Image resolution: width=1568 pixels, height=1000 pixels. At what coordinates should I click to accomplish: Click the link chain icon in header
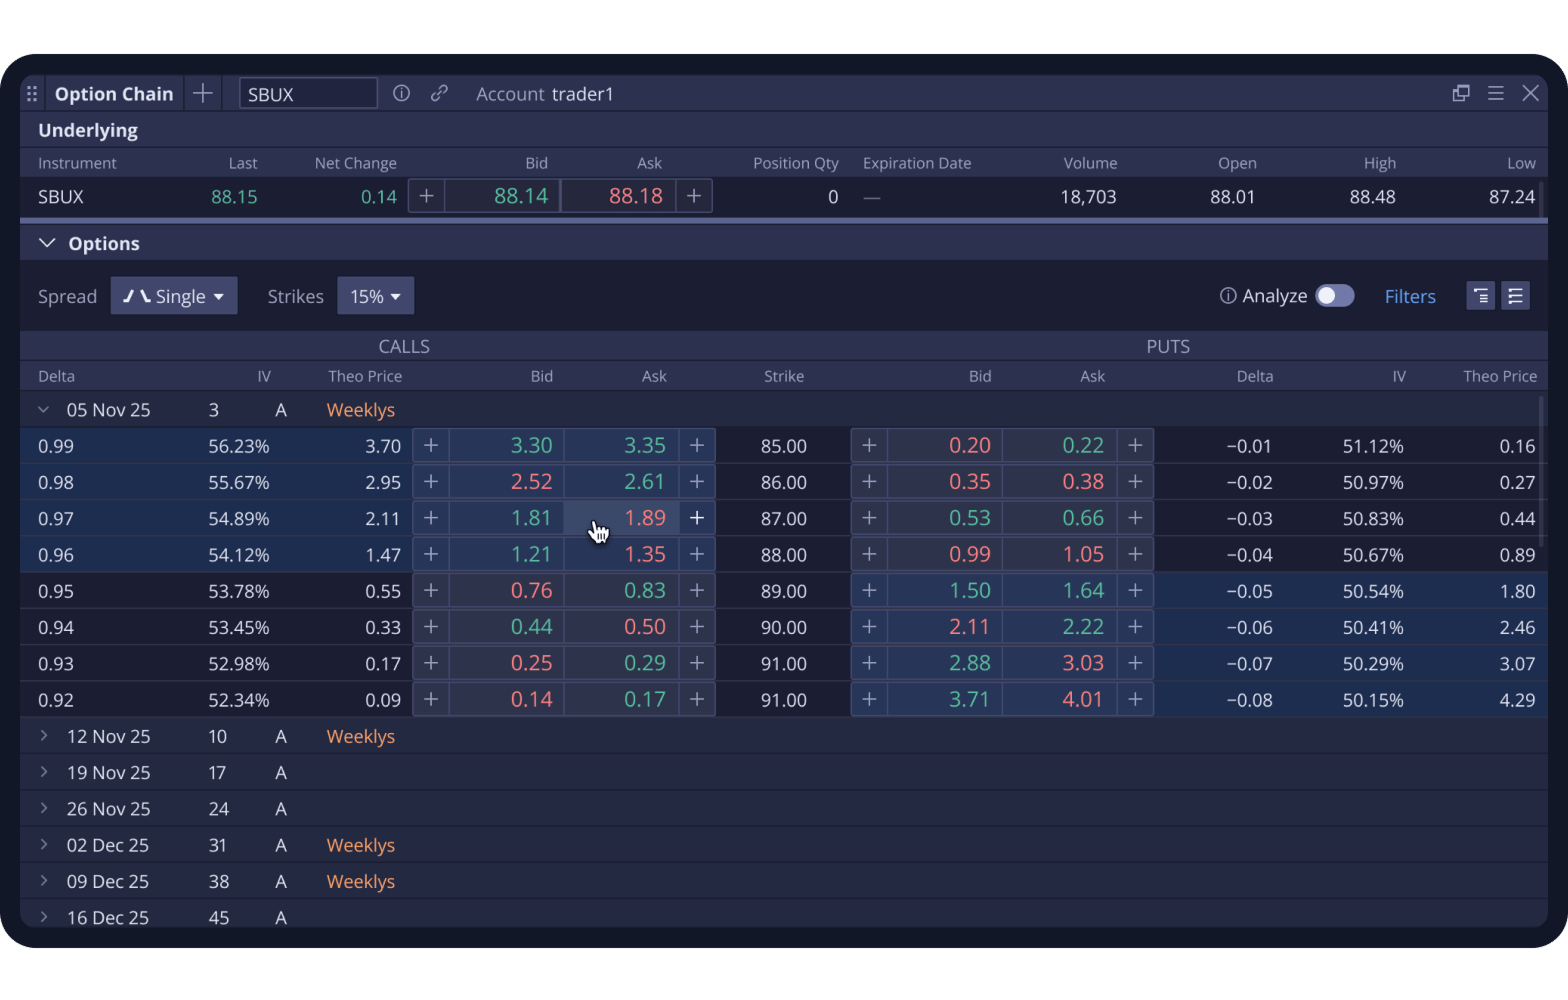[x=439, y=93]
